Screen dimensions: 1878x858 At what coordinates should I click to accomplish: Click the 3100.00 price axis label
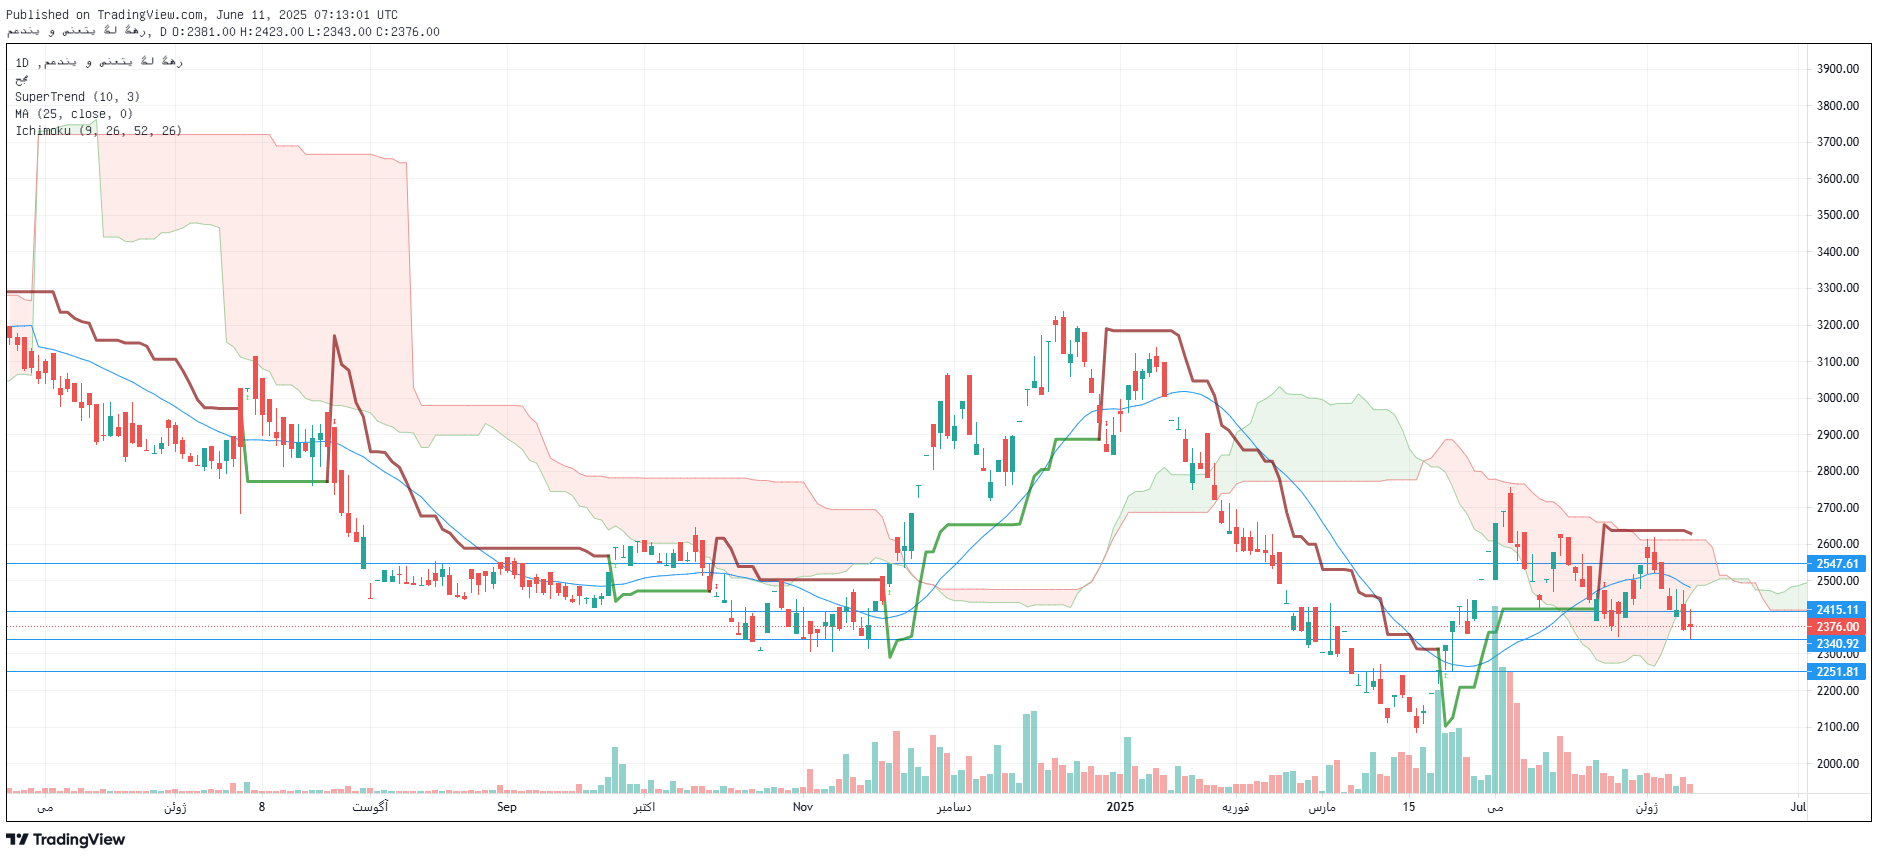point(1838,362)
